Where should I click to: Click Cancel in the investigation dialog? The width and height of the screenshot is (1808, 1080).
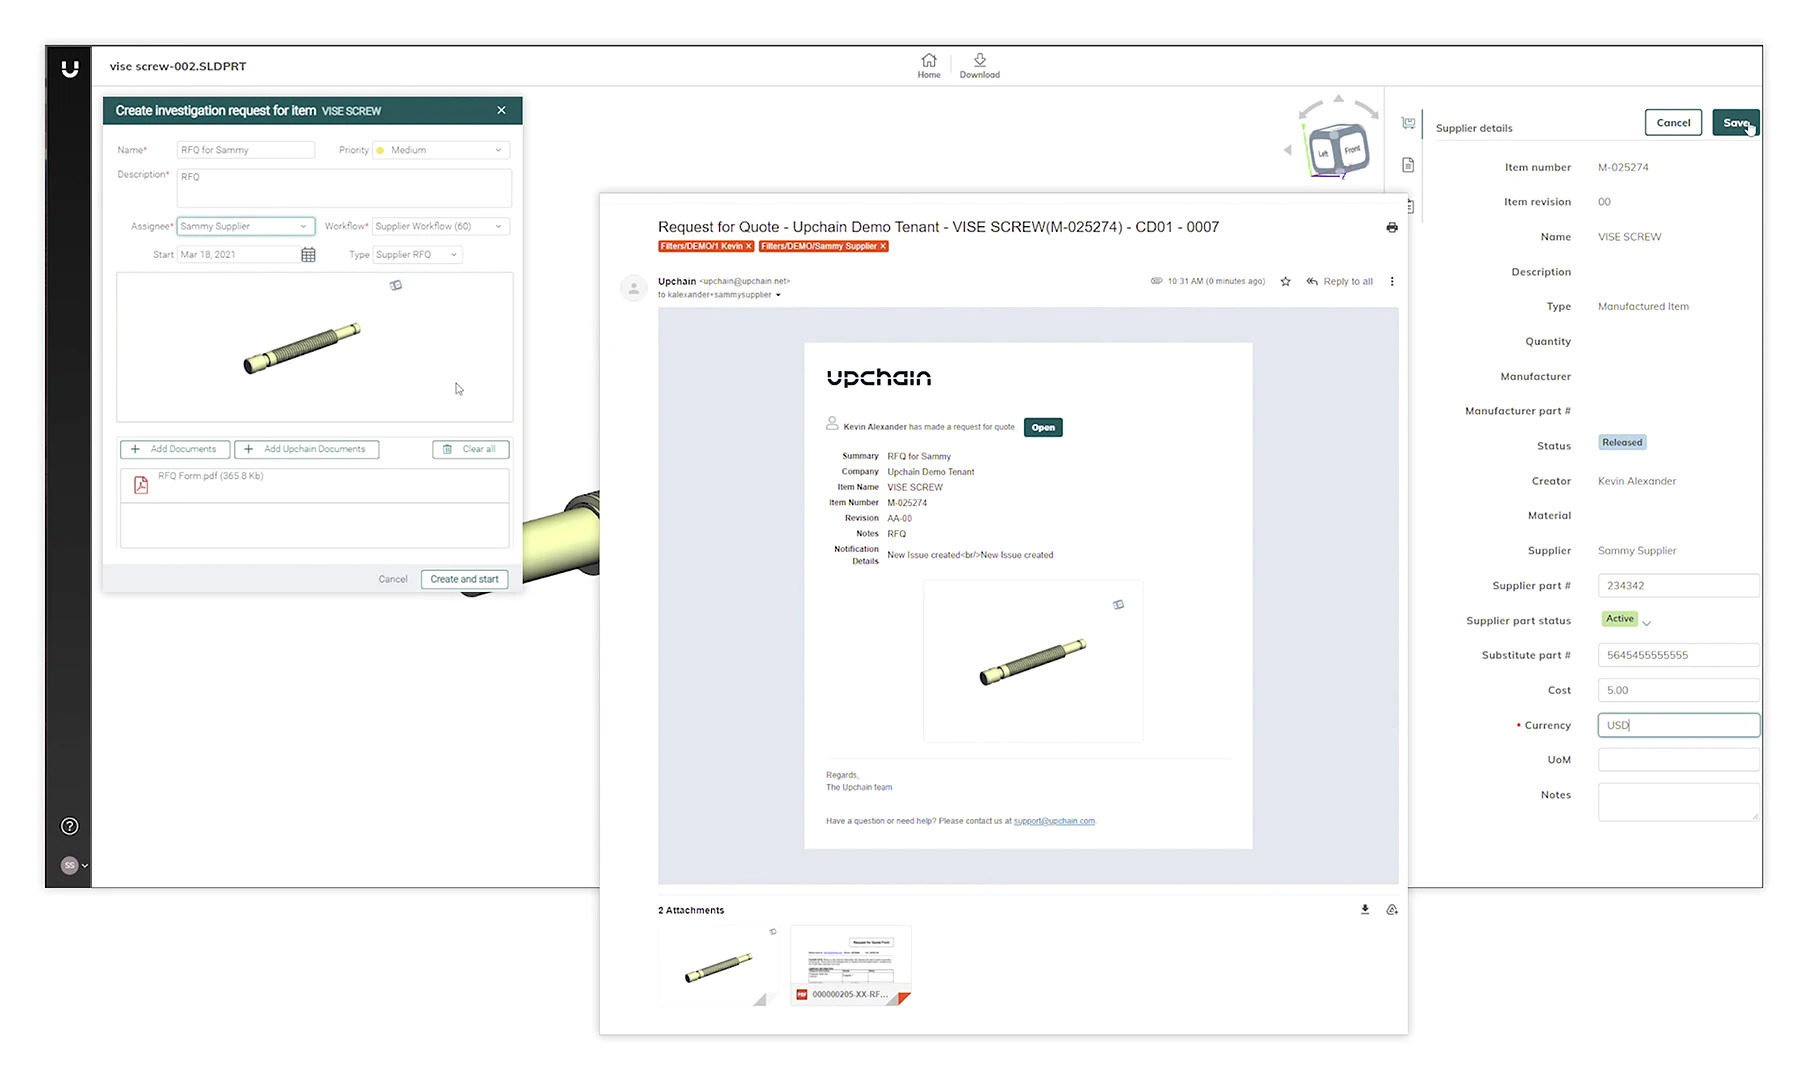[393, 579]
